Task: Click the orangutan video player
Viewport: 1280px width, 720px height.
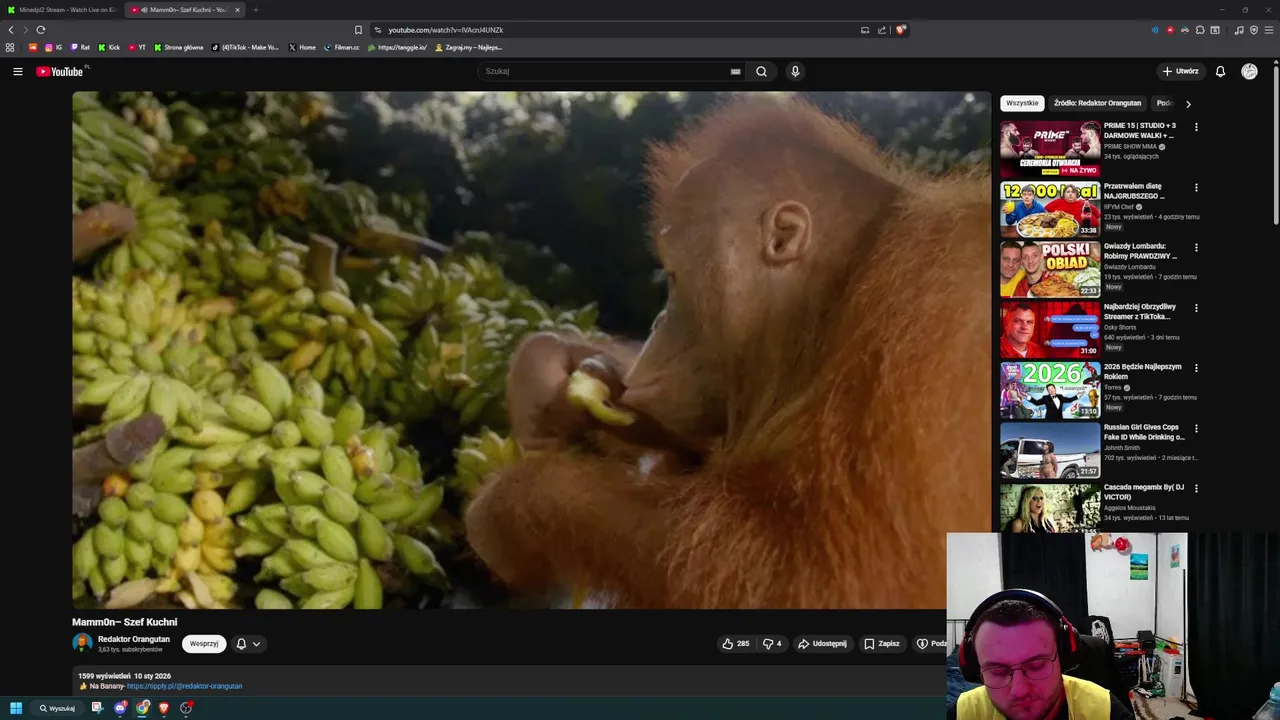Action: tap(531, 350)
